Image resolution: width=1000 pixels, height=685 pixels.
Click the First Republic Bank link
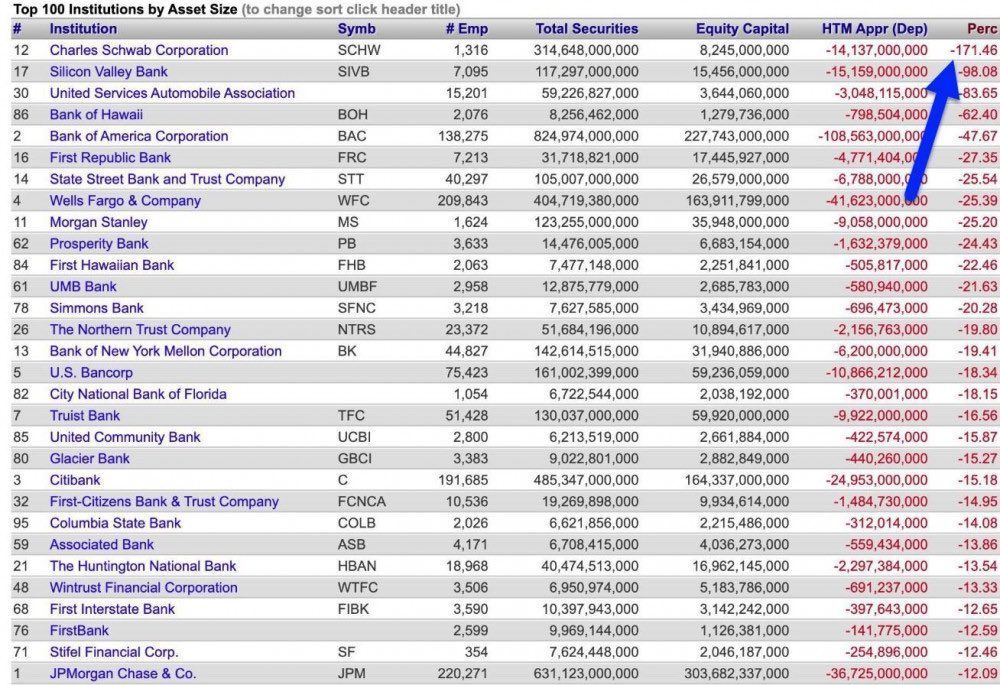point(110,158)
